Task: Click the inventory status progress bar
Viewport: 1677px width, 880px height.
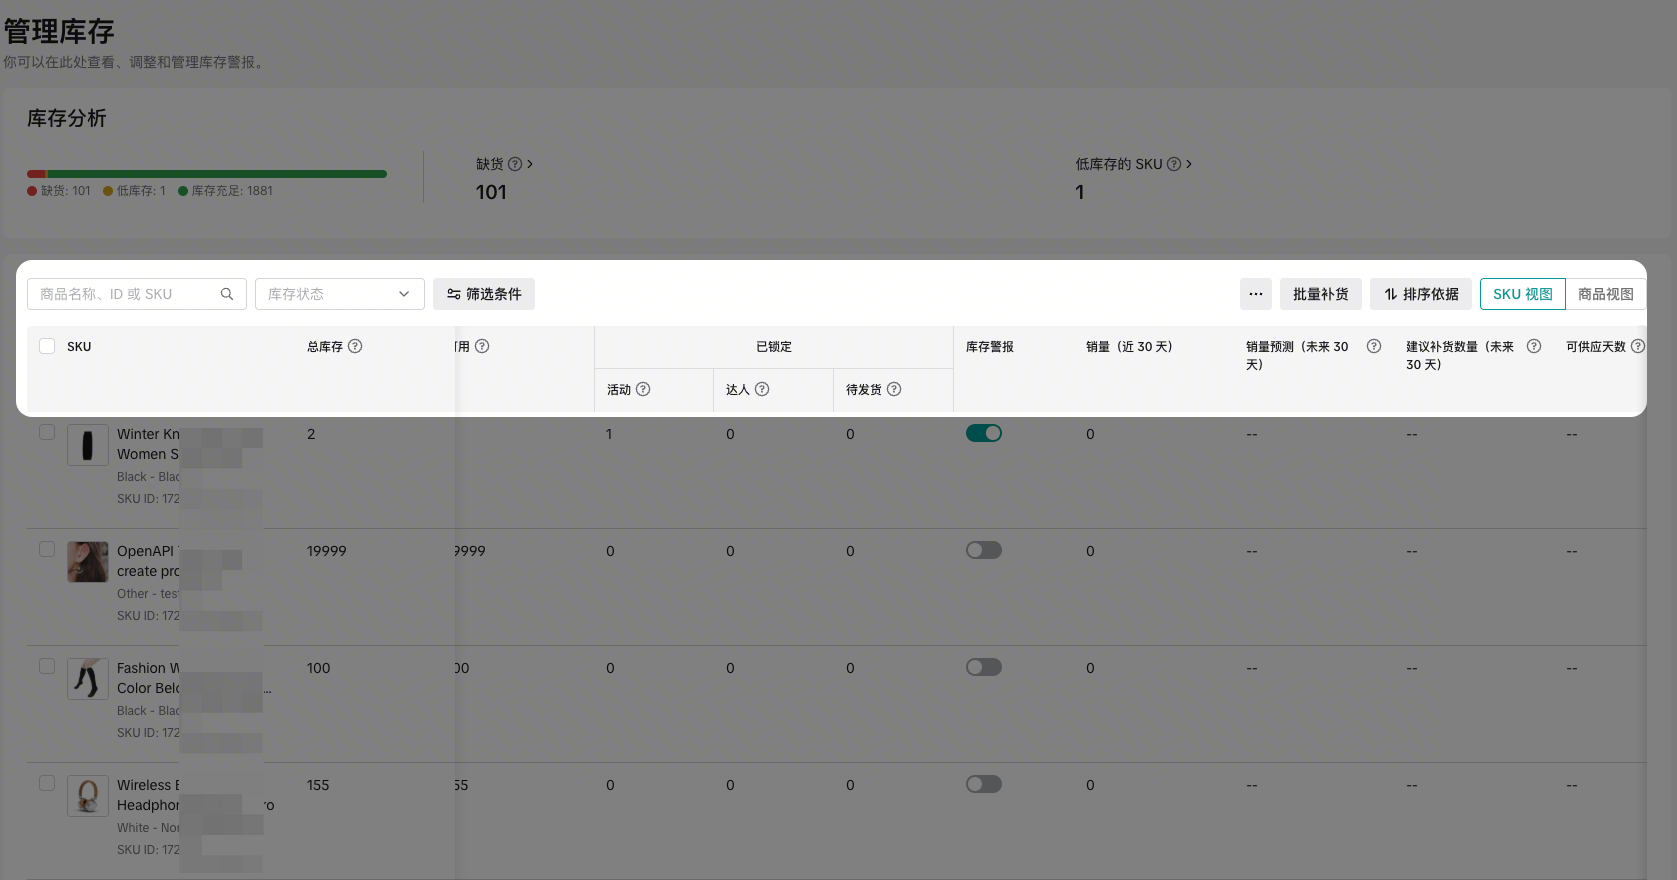Action: pyautogui.click(x=207, y=174)
